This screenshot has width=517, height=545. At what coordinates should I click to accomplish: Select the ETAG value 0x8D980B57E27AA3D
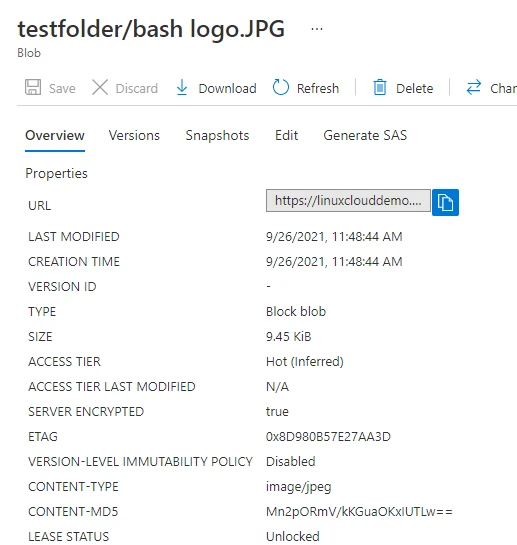(x=328, y=437)
